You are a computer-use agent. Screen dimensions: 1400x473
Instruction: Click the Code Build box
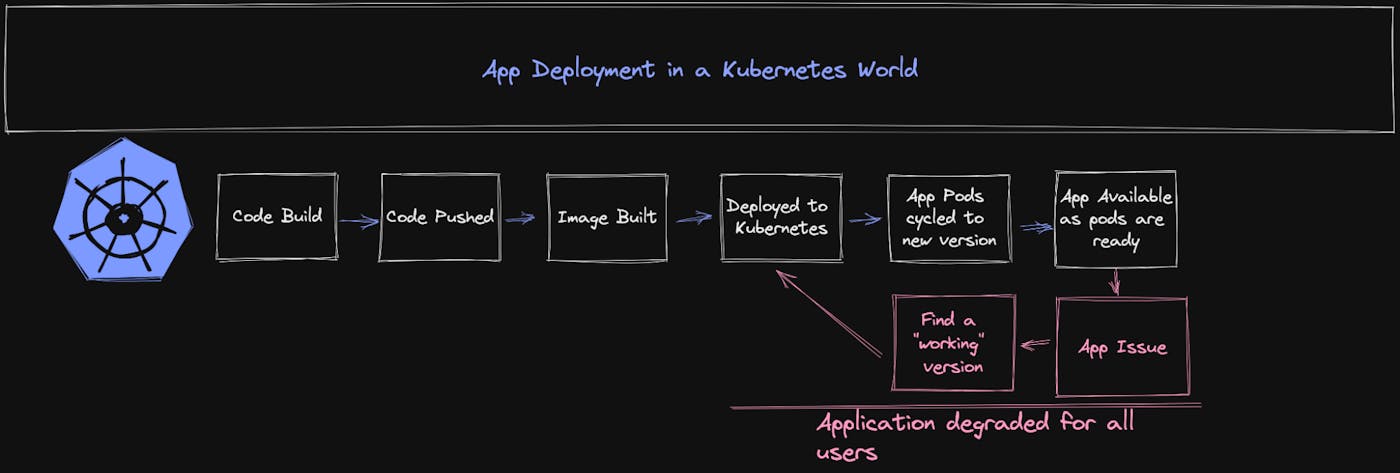pos(277,217)
